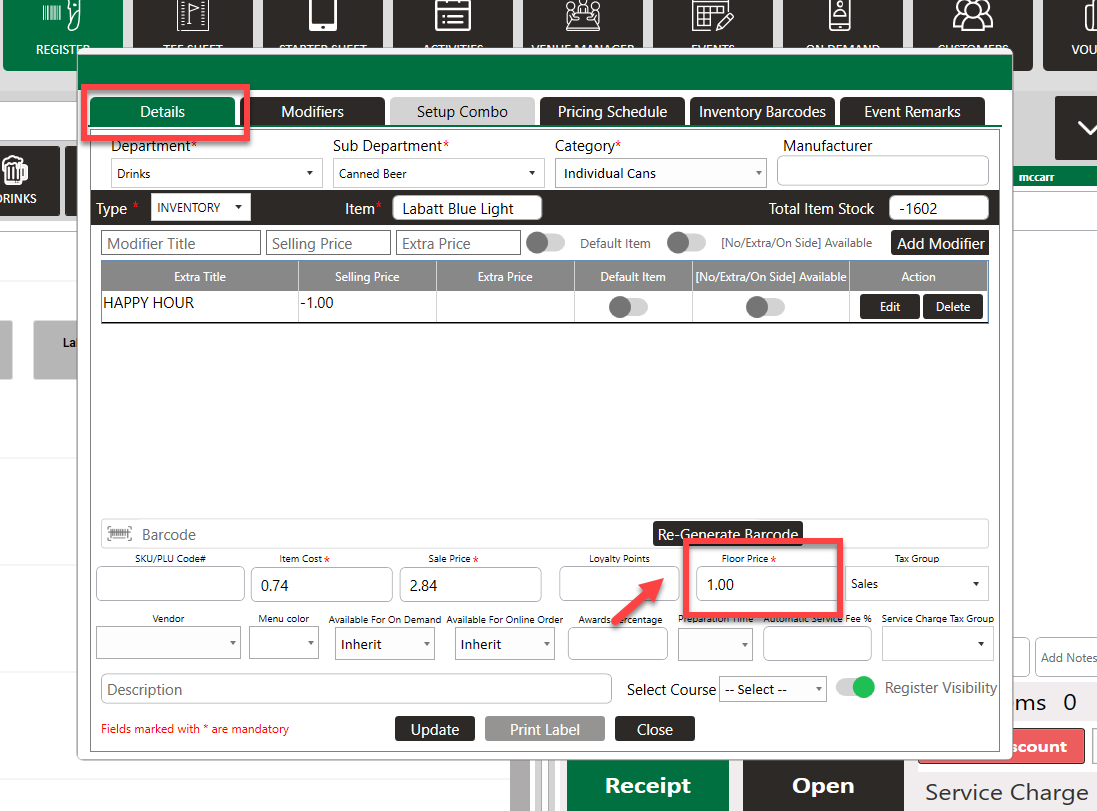Expand the Department dropdown
Screen dimensions: 1097x811
click(214, 174)
